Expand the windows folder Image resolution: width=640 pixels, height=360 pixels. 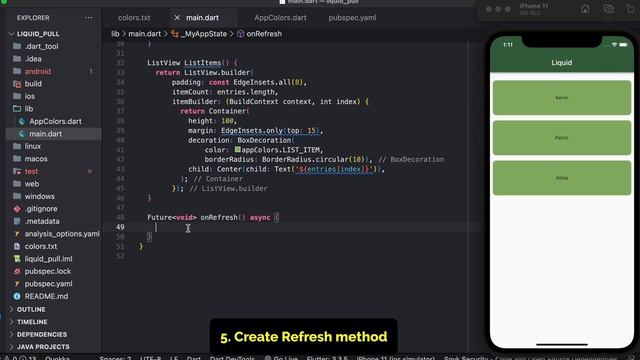click(39, 196)
